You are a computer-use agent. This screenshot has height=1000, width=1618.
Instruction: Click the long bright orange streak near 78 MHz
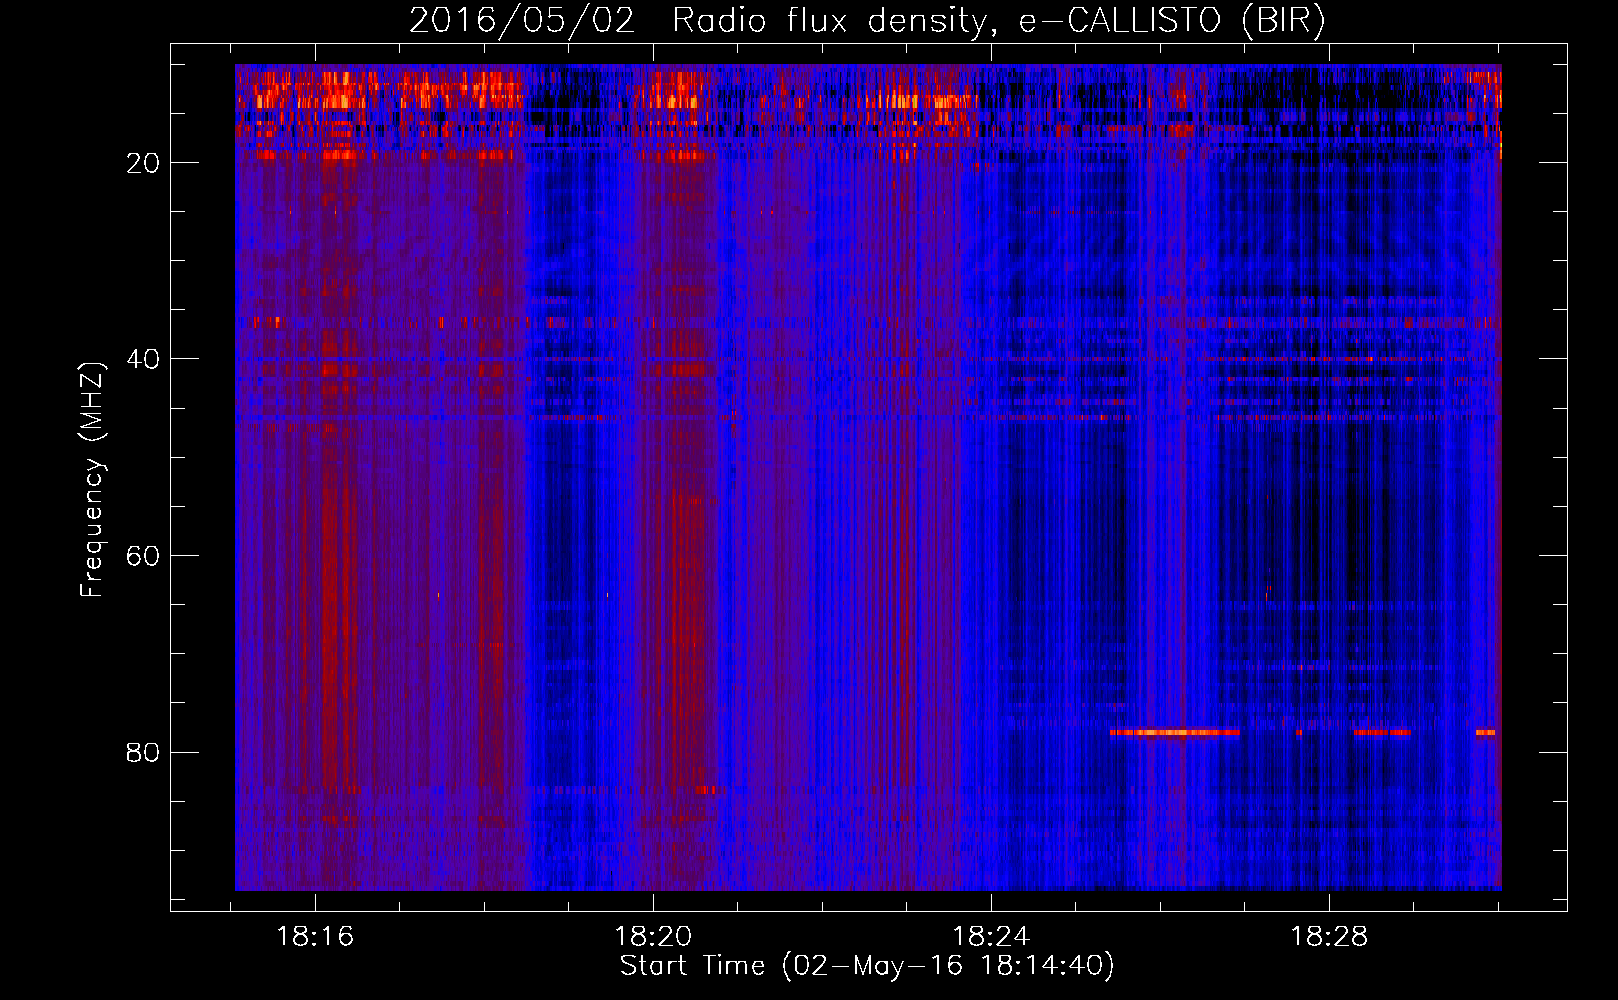(x=1175, y=733)
